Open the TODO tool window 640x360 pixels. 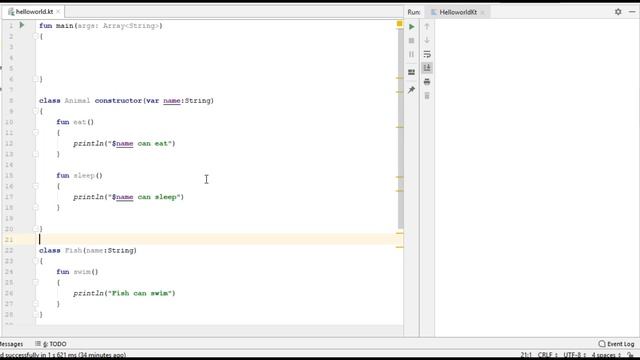[51, 344]
